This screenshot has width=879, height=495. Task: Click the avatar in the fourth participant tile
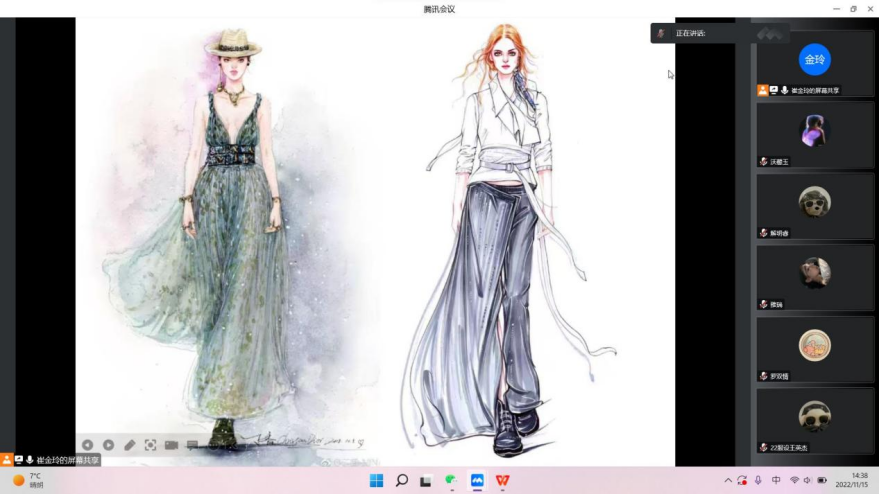[815, 274]
